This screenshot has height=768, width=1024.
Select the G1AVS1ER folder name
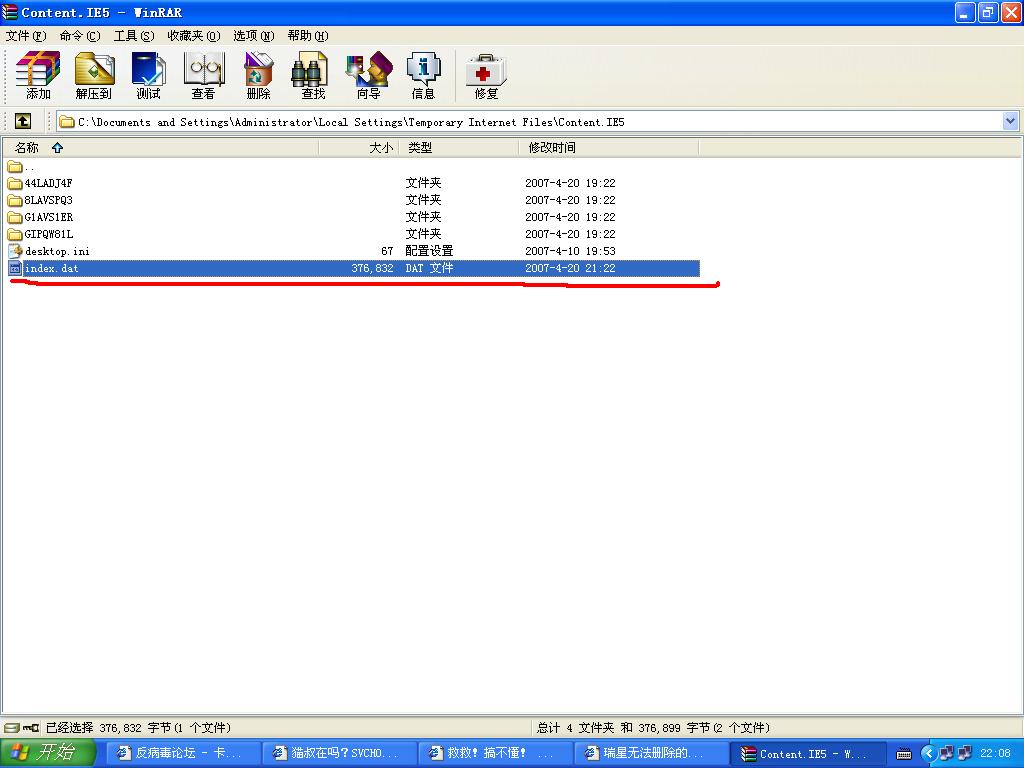click(49, 217)
